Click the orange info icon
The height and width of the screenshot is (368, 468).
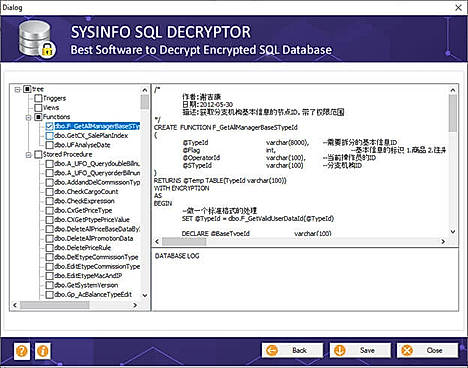(x=43, y=351)
